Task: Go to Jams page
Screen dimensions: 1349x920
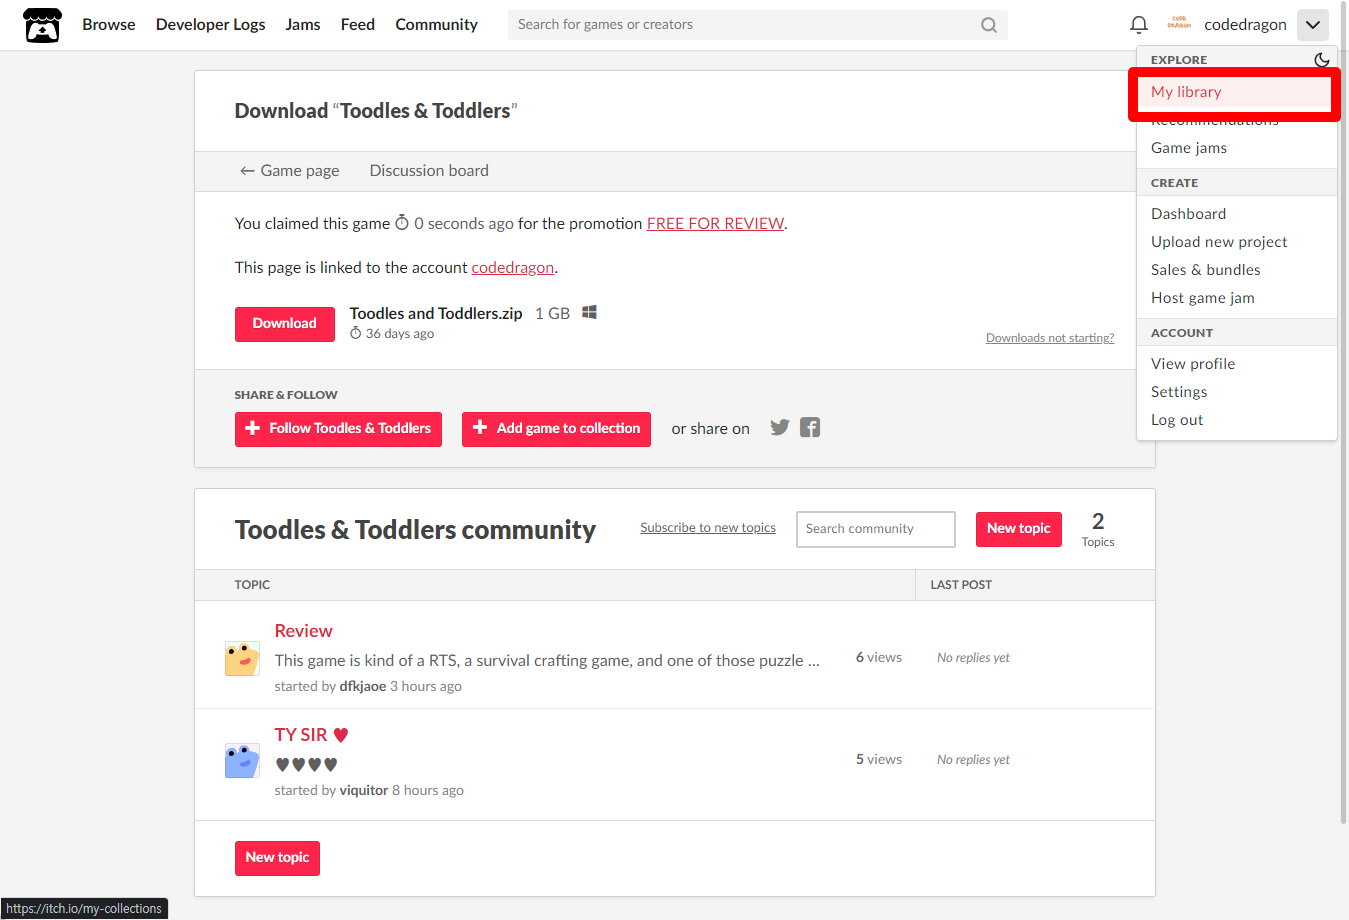Action: coord(303,25)
